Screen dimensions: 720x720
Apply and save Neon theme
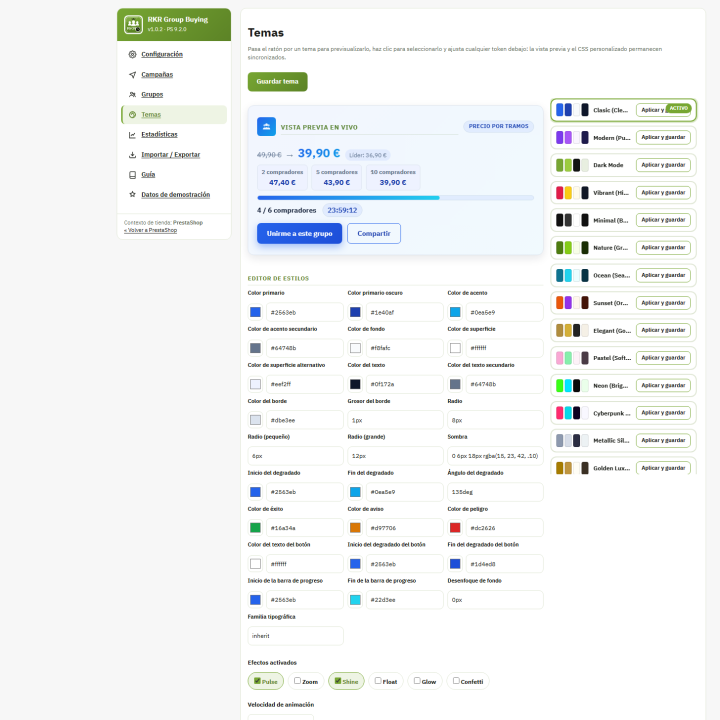pyautogui.click(x=663, y=385)
